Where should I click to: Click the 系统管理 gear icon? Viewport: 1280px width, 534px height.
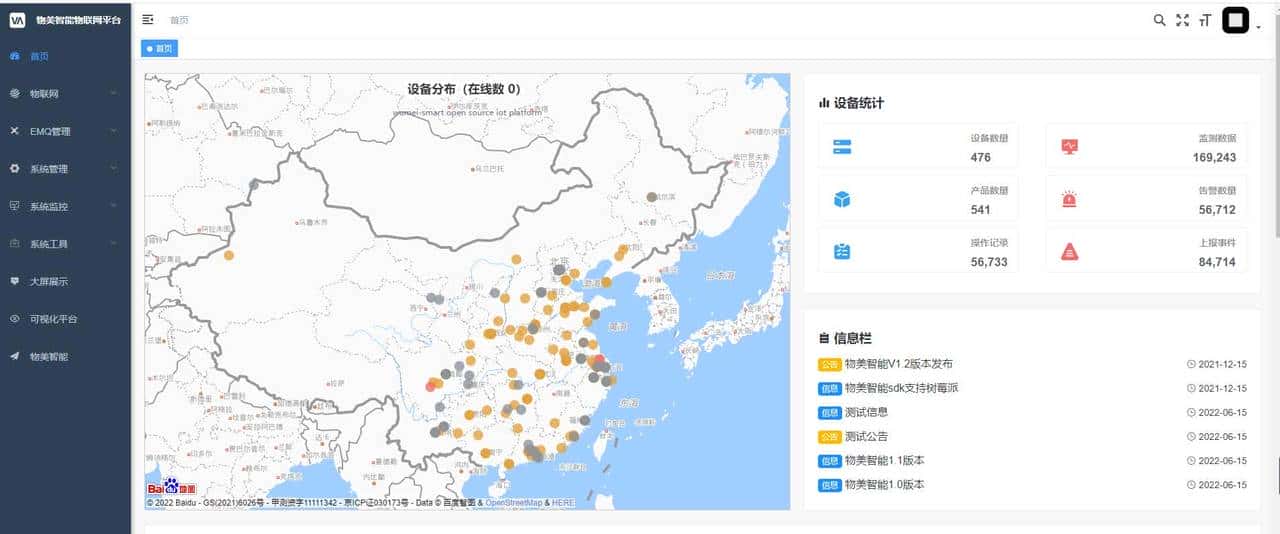14,169
